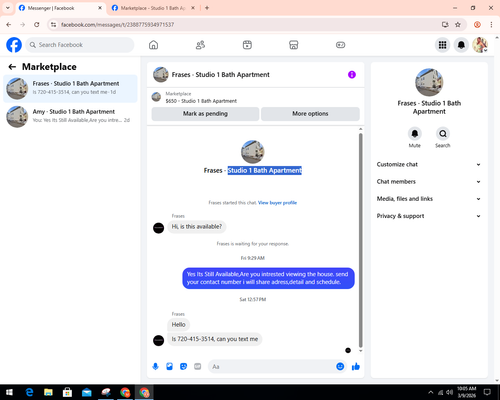Record a voice clip microphone icon
The width and height of the screenshot is (500, 400).
pyautogui.click(x=155, y=367)
